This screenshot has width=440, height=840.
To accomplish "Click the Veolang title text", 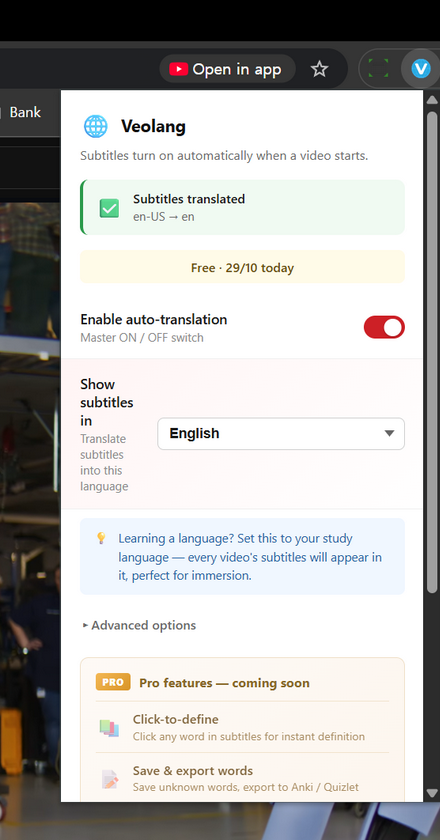I will tap(153, 126).
